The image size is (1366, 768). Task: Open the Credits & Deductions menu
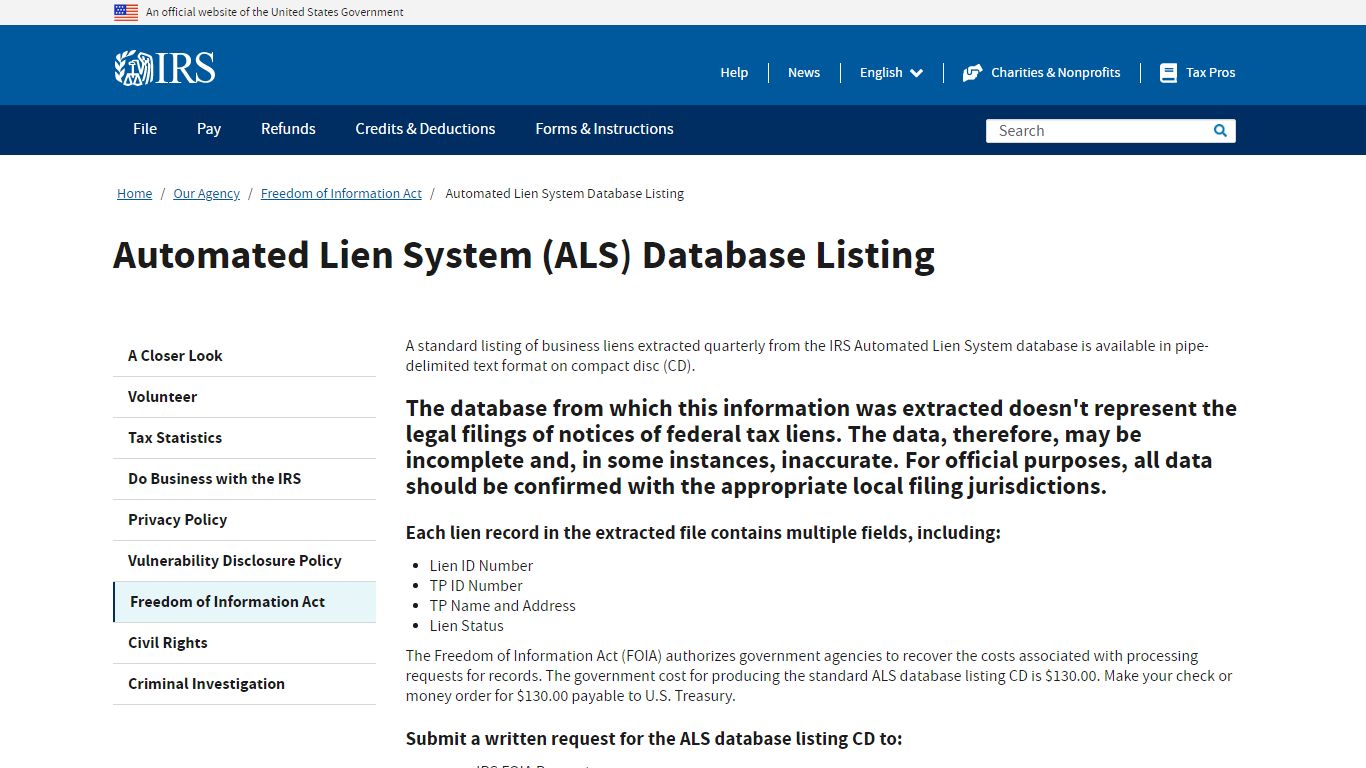[425, 129]
